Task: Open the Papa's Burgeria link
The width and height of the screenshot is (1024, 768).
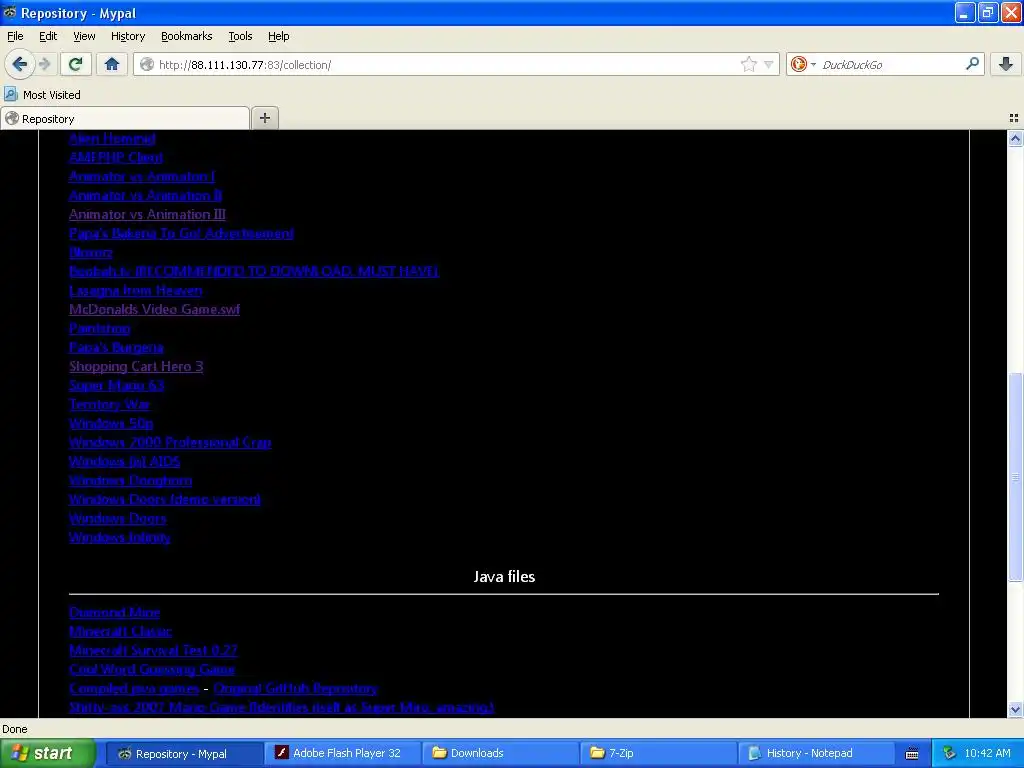Action: pos(116,347)
